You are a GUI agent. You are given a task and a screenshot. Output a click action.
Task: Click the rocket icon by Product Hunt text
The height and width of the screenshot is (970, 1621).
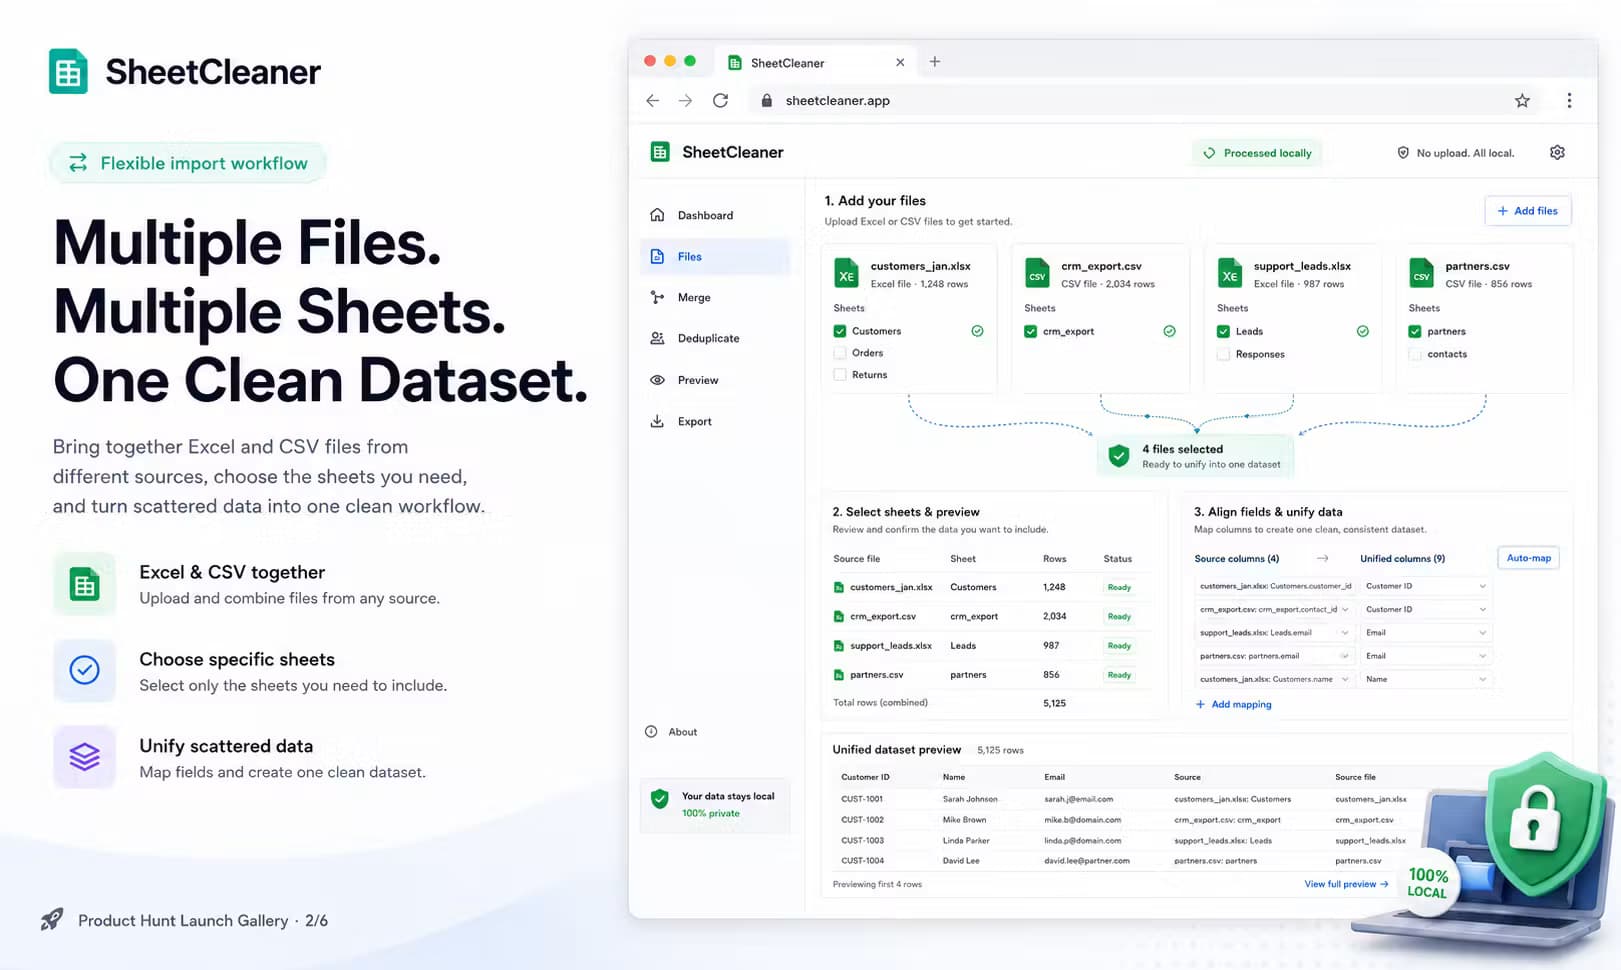[x=52, y=919]
